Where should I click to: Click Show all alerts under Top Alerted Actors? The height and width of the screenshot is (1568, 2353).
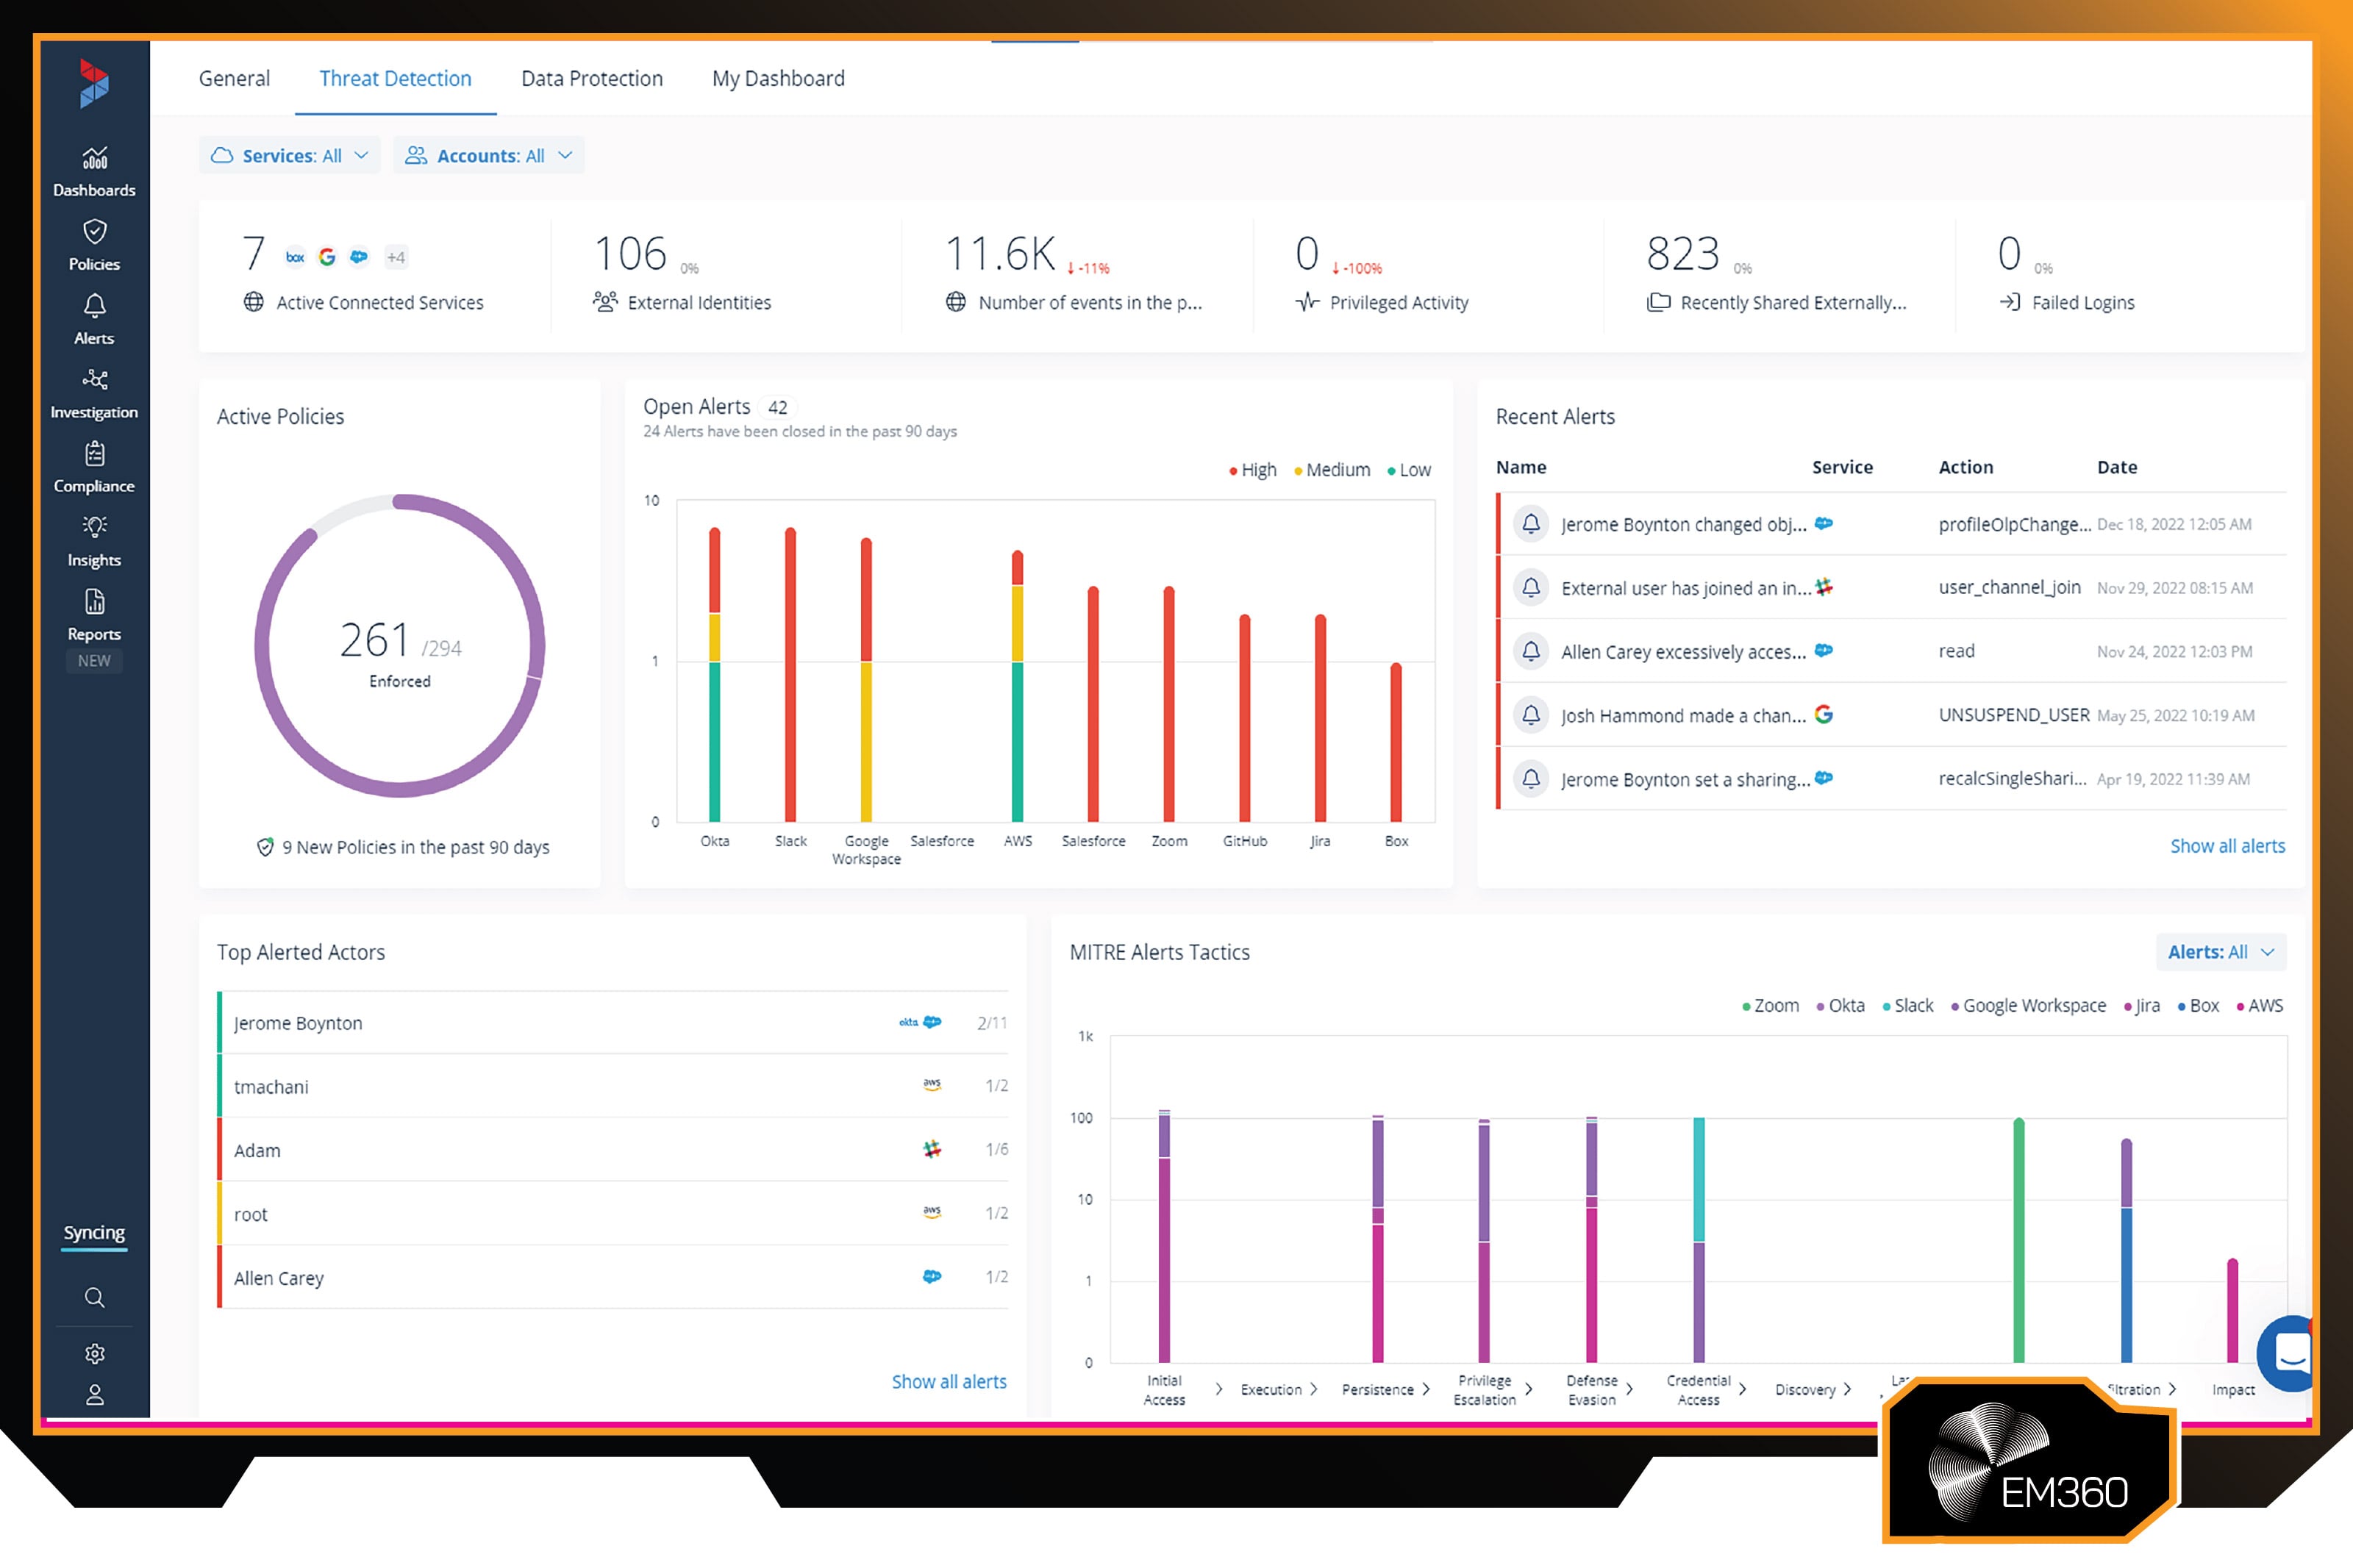click(x=949, y=1381)
